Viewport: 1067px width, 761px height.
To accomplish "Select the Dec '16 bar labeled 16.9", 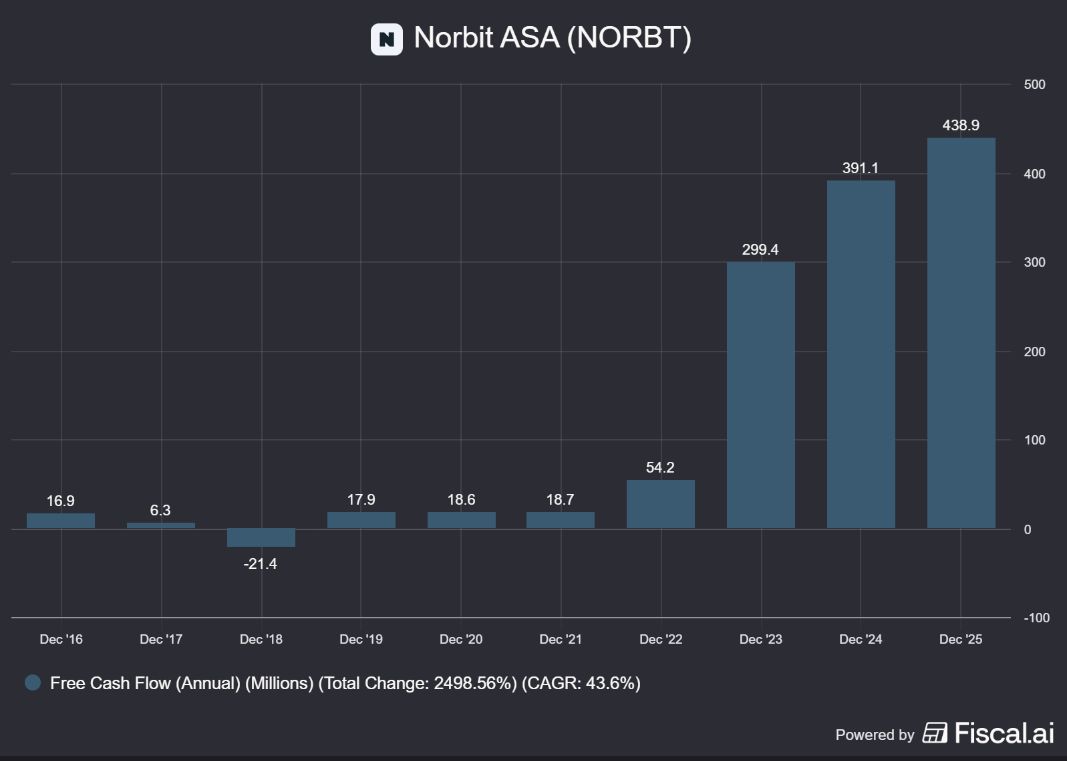I will pyautogui.click(x=61, y=521).
